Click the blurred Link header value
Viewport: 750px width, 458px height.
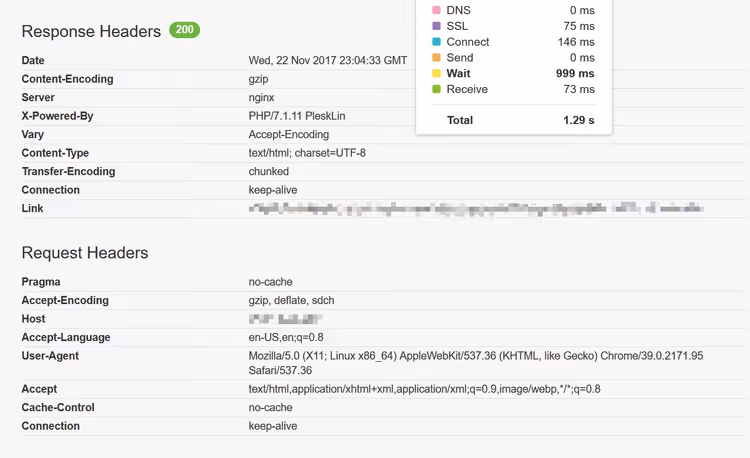tap(476, 208)
